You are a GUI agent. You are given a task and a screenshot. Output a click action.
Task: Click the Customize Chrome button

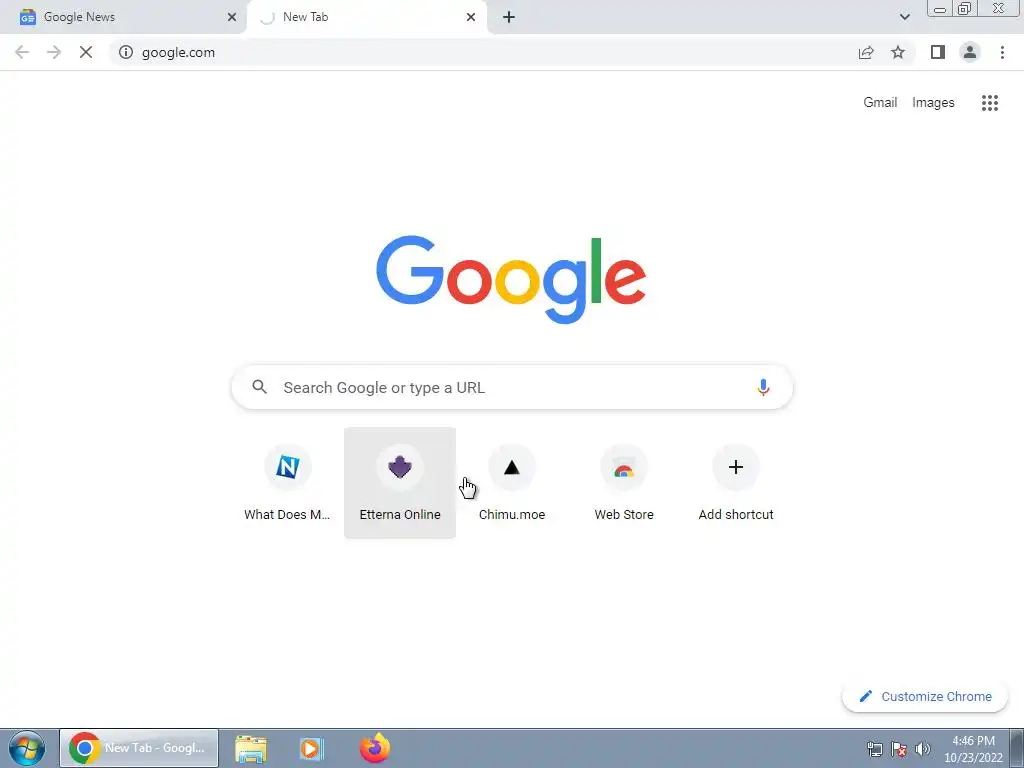tap(925, 696)
